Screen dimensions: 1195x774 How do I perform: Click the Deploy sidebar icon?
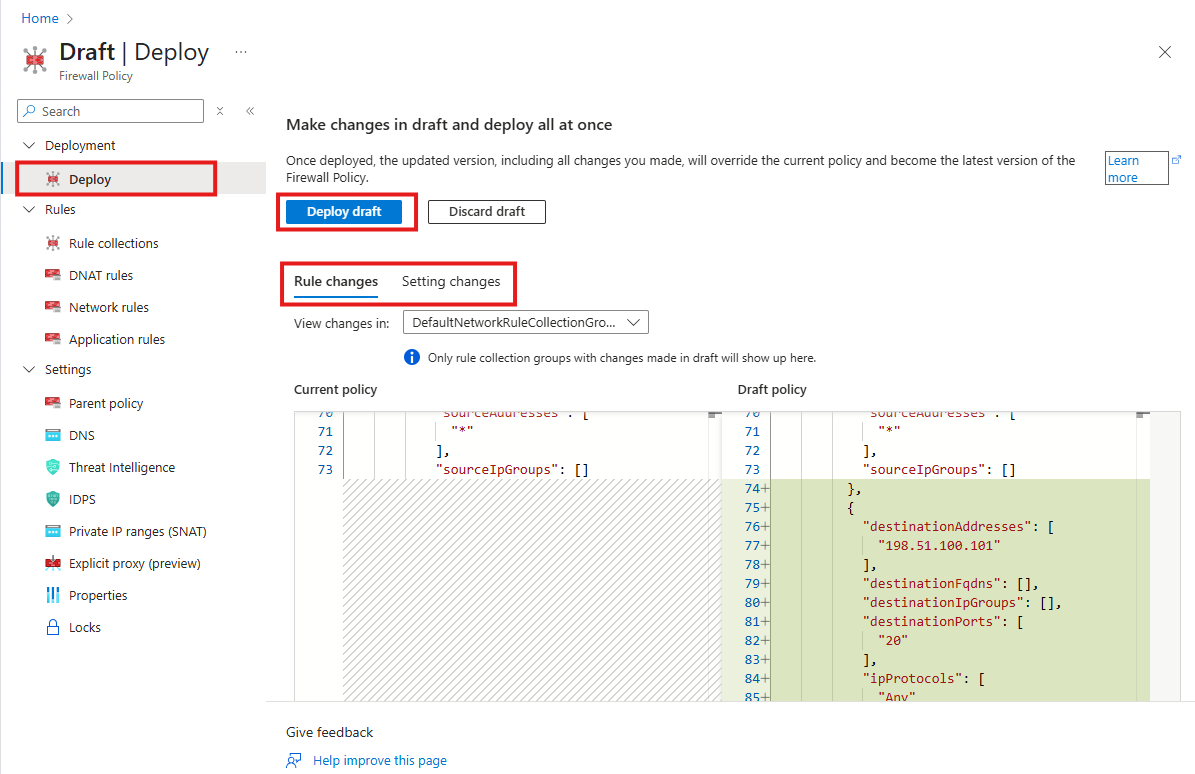pos(53,179)
